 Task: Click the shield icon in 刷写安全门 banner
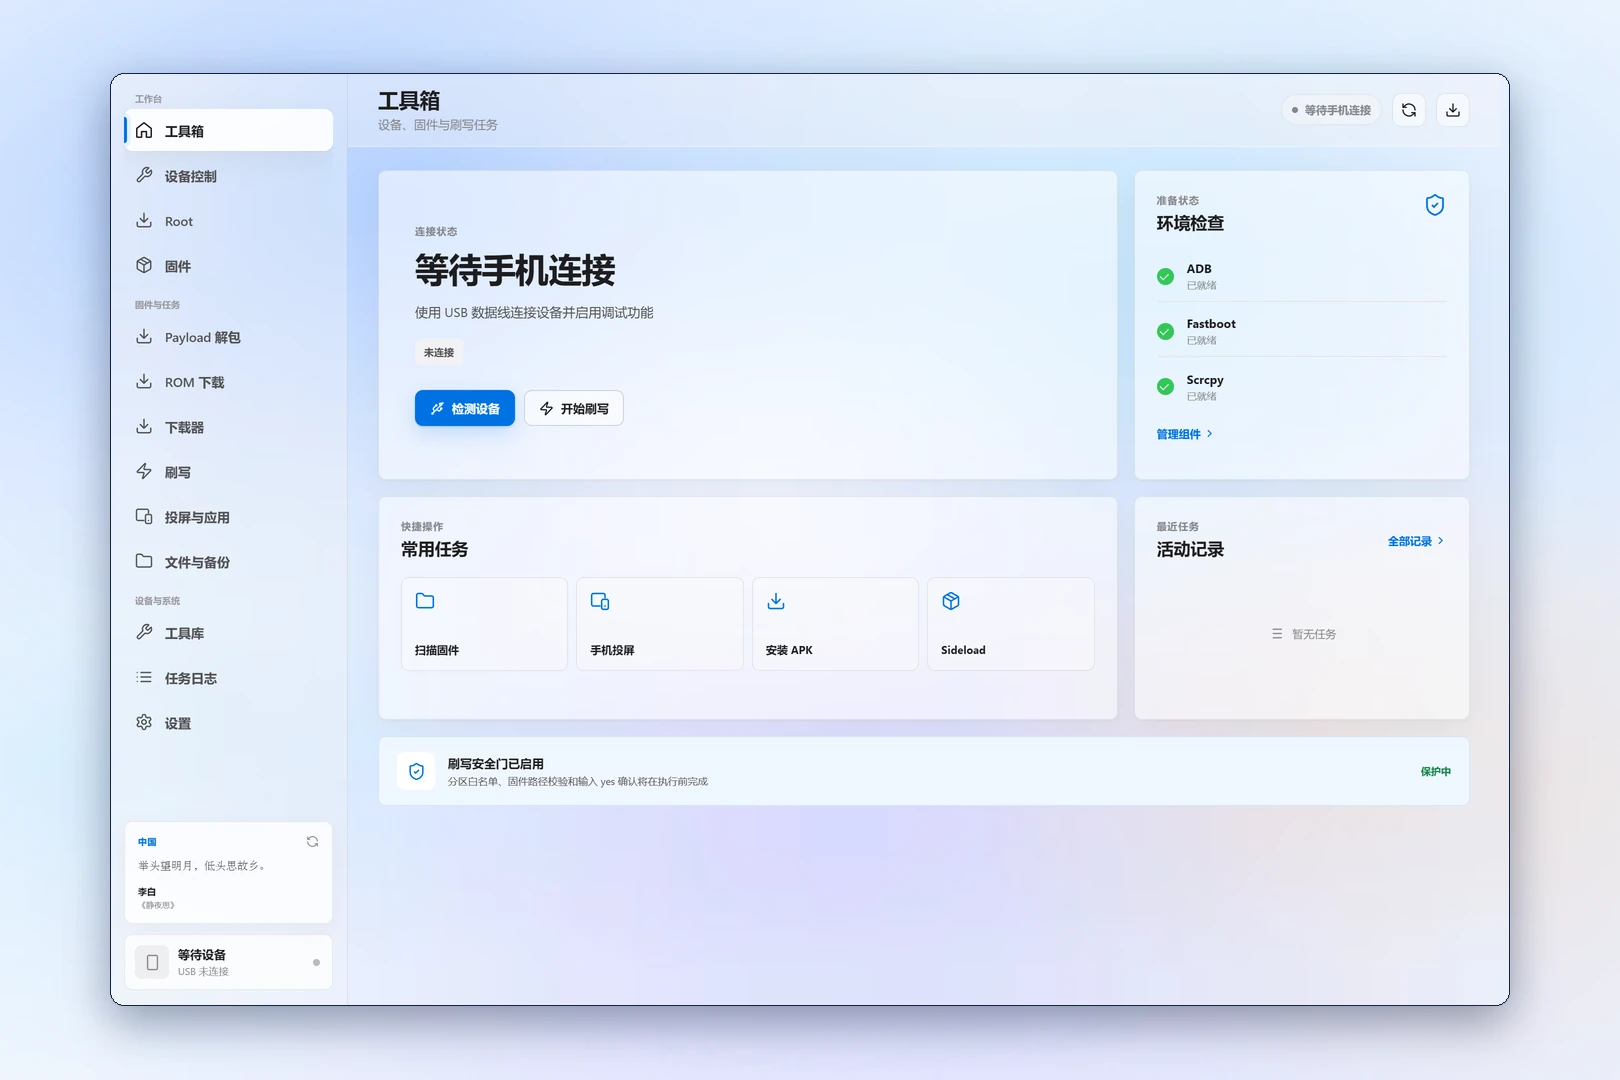point(416,771)
